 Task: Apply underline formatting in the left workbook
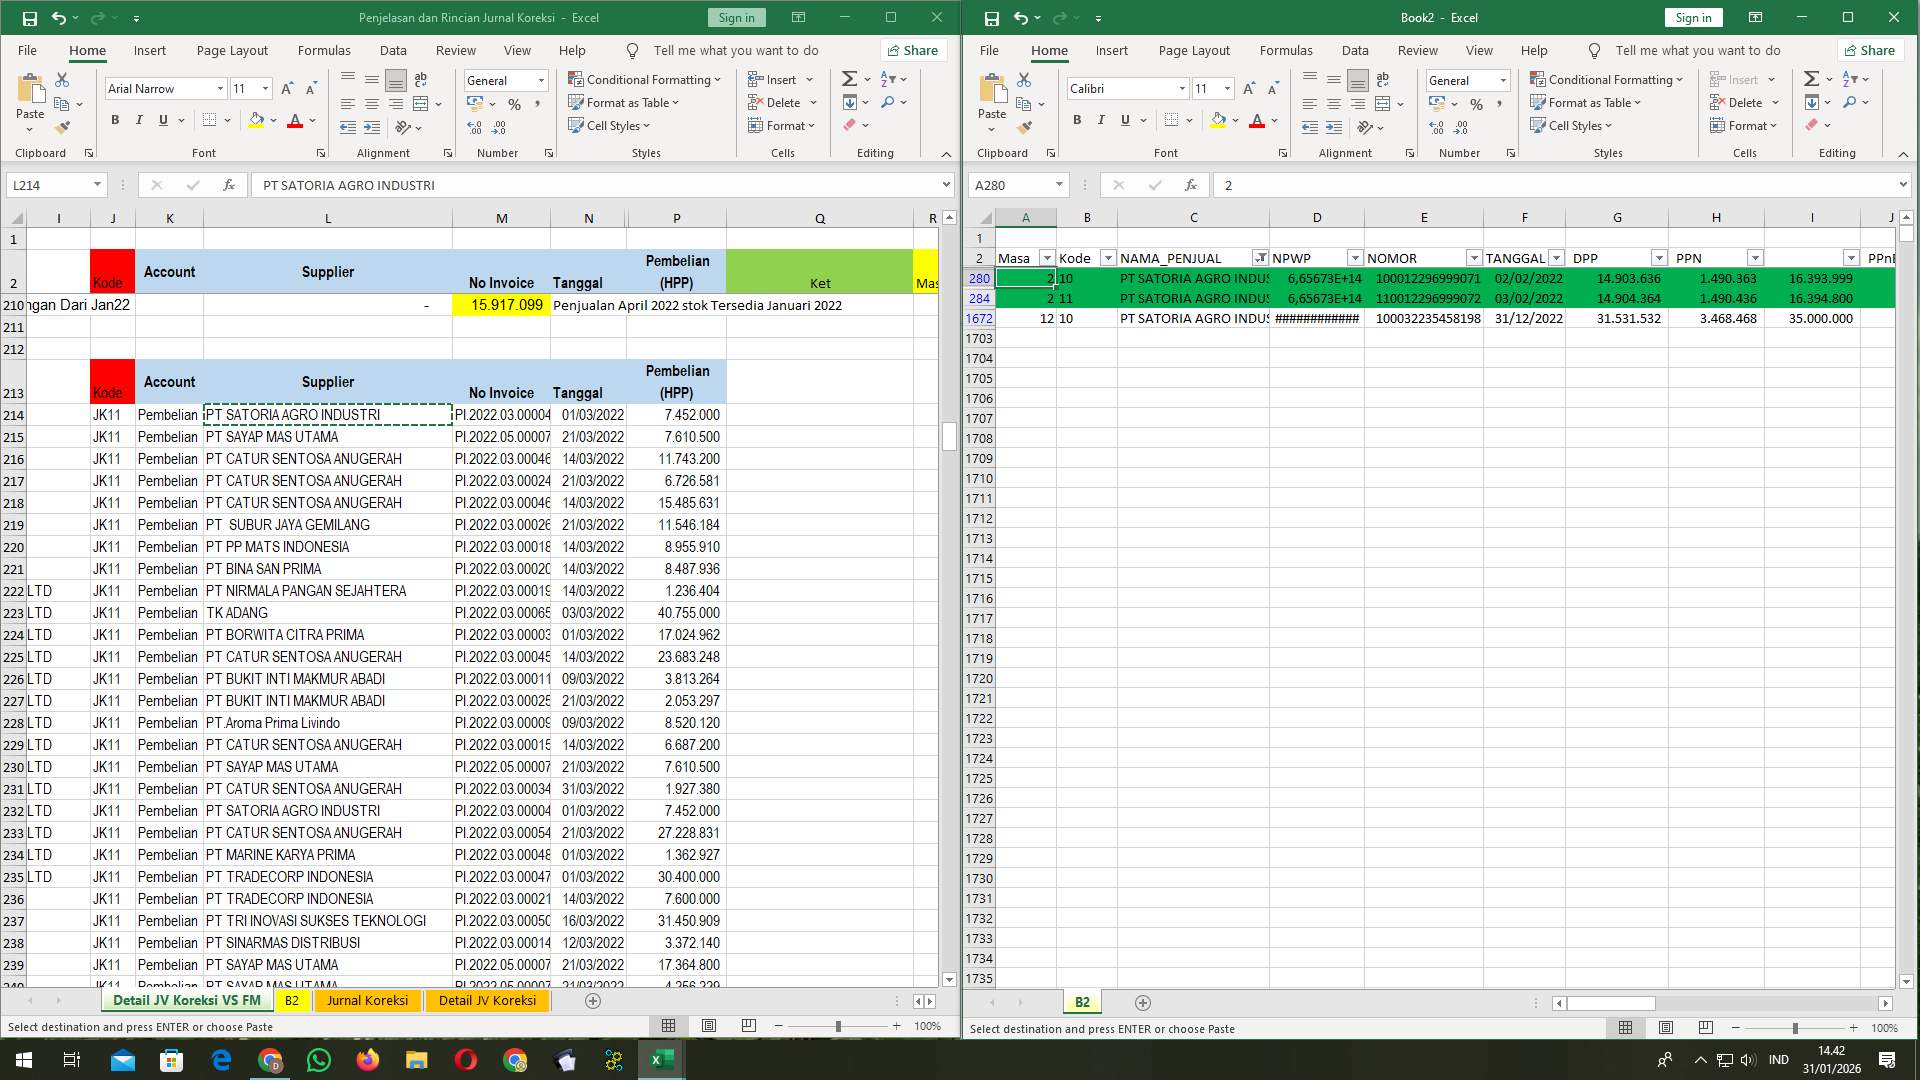162,120
